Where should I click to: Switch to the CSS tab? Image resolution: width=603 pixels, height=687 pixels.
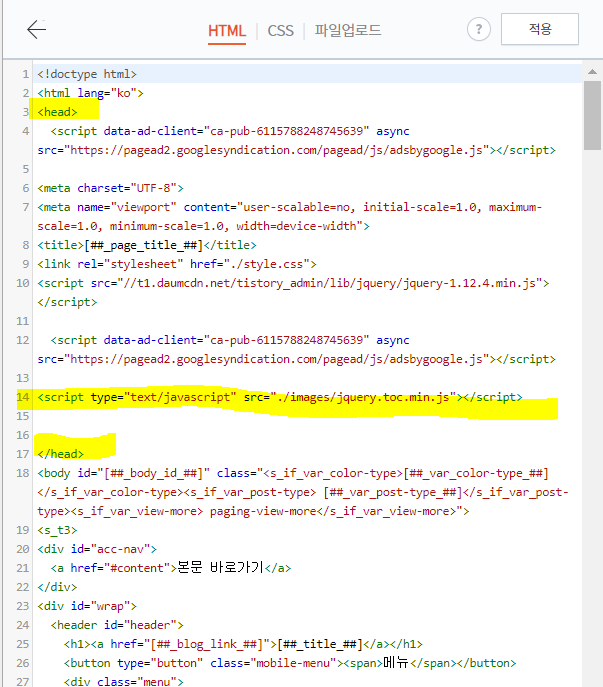[x=280, y=31]
